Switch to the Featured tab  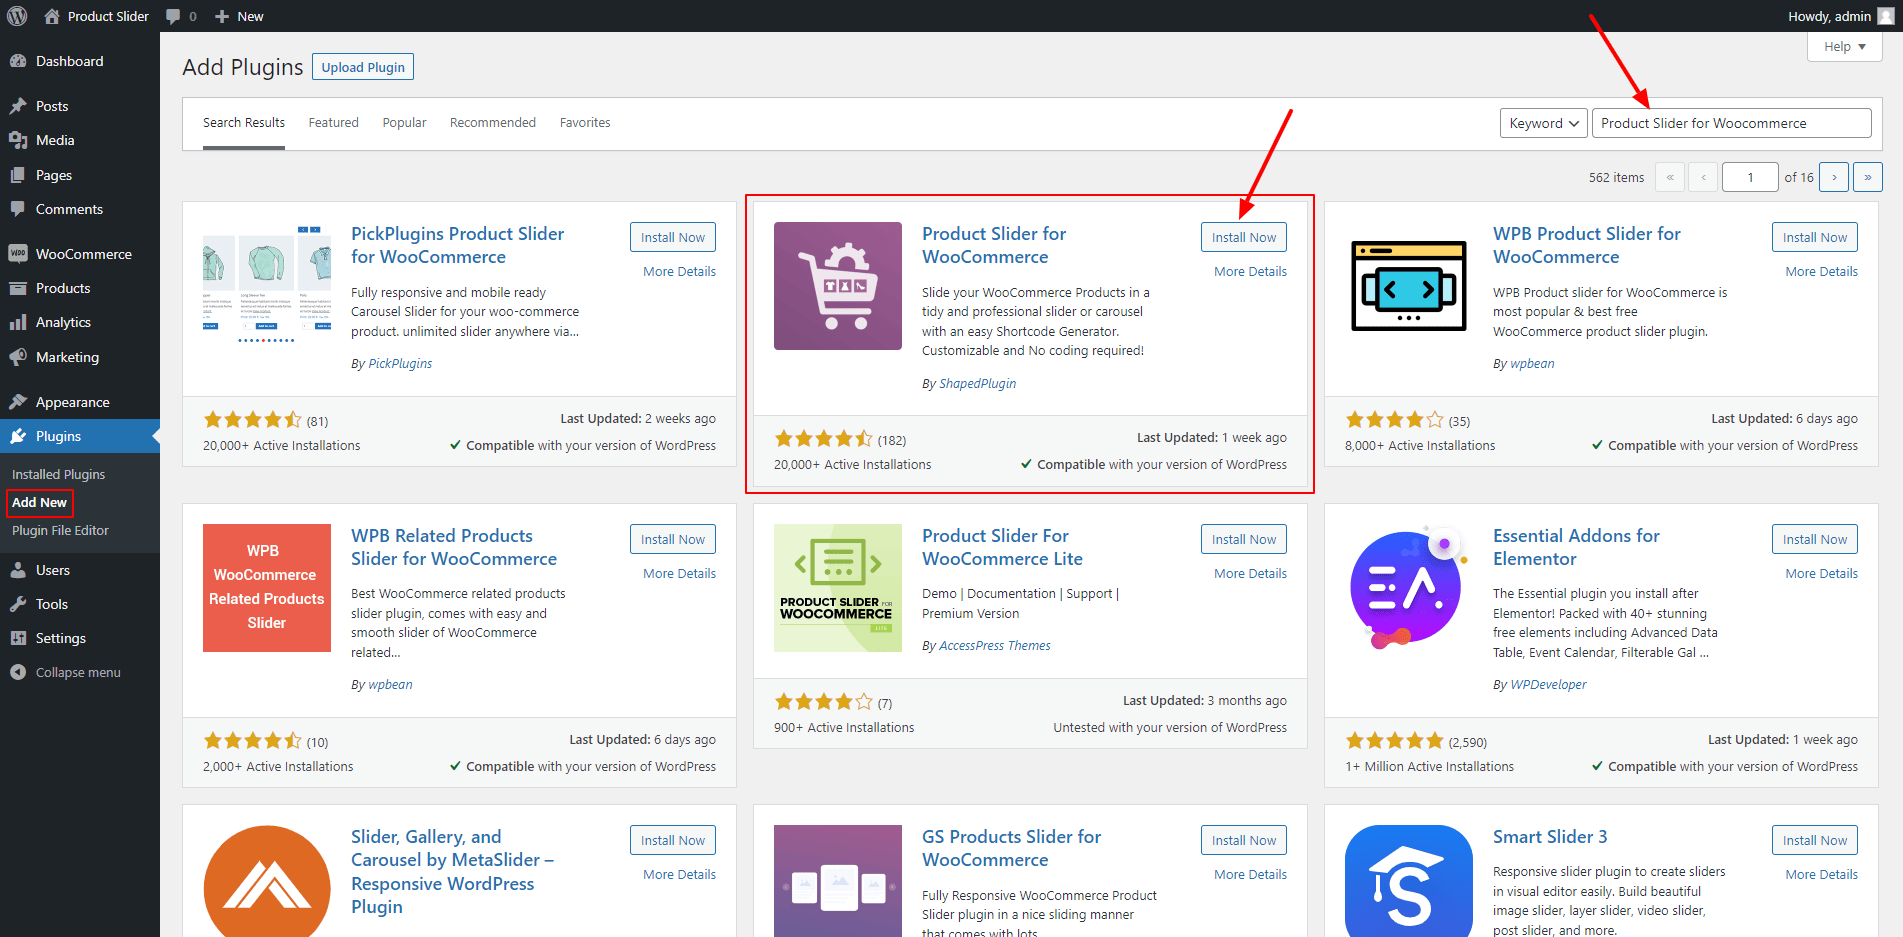tap(333, 123)
